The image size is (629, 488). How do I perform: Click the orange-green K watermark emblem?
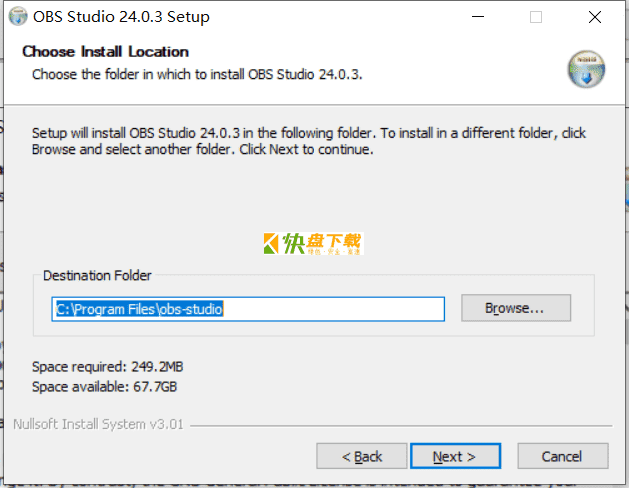[x=271, y=243]
